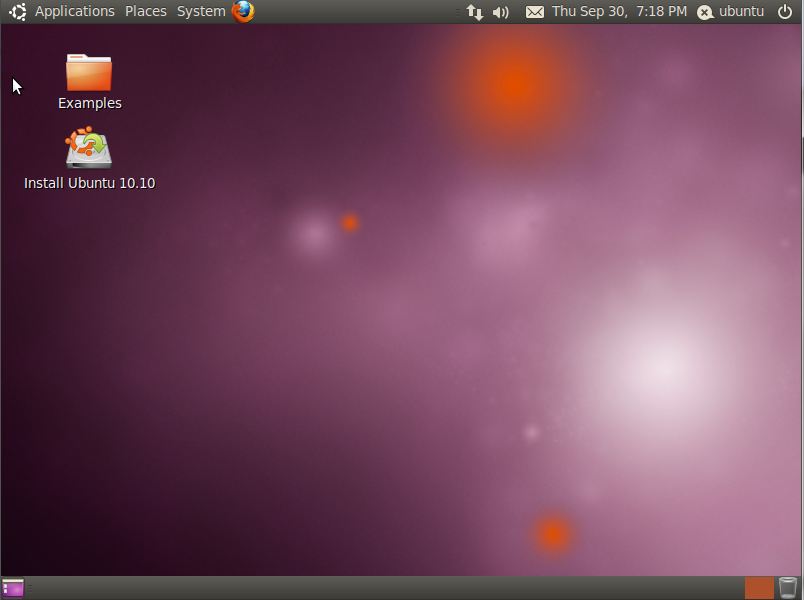Open the Applications menu
804x600 pixels.
pyautogui.click(x=74, y=12)
